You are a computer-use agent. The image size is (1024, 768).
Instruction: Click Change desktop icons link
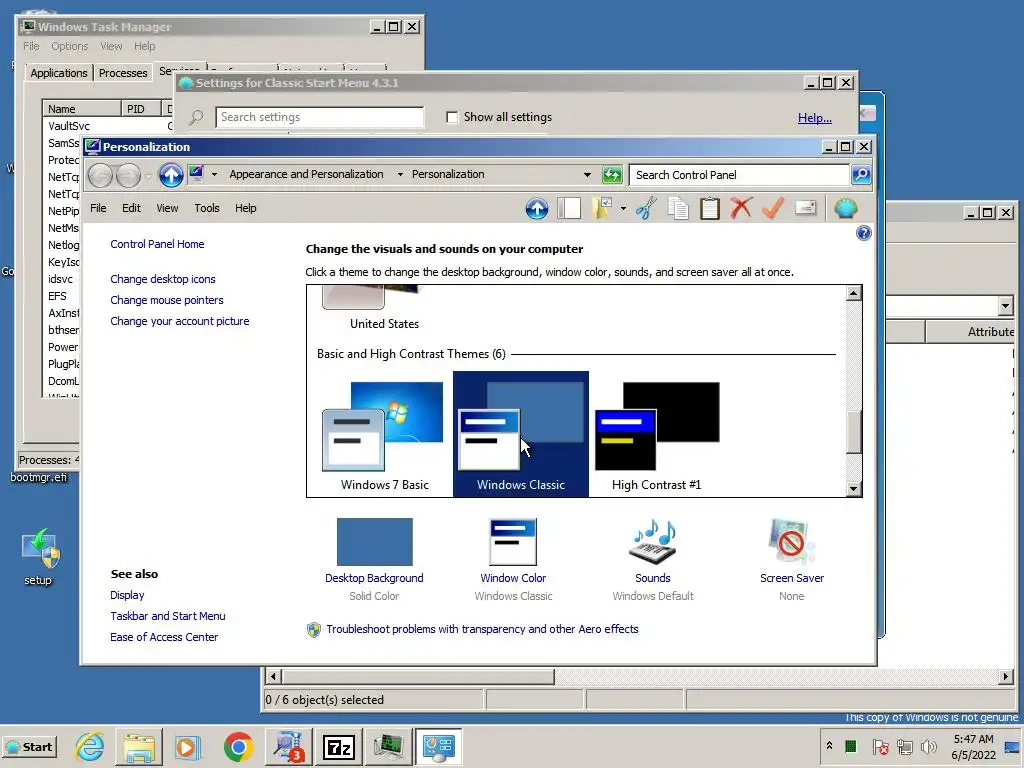[163, 279]
